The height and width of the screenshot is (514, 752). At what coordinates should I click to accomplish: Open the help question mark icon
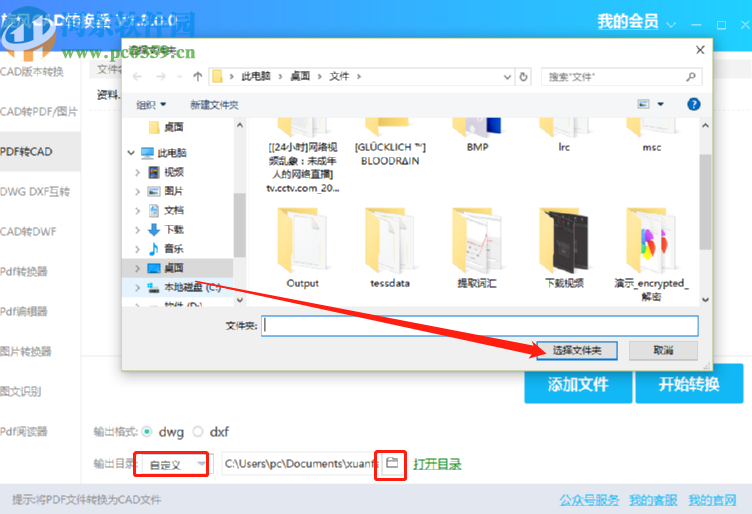pyautogui.click(x=693, y=104)
